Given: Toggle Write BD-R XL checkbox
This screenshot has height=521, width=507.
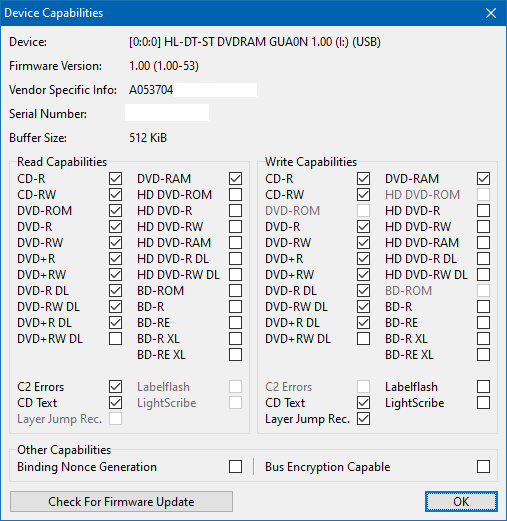Looking at the screenshot, I should tap(483, 339).
